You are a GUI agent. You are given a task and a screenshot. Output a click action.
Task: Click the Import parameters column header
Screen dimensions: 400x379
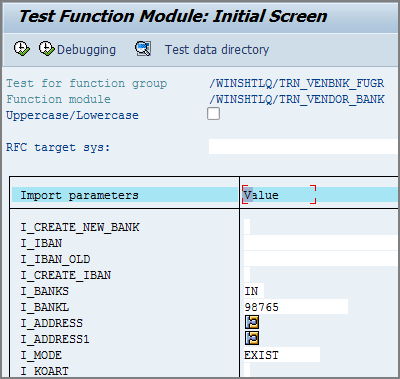[x=80, y=195]
